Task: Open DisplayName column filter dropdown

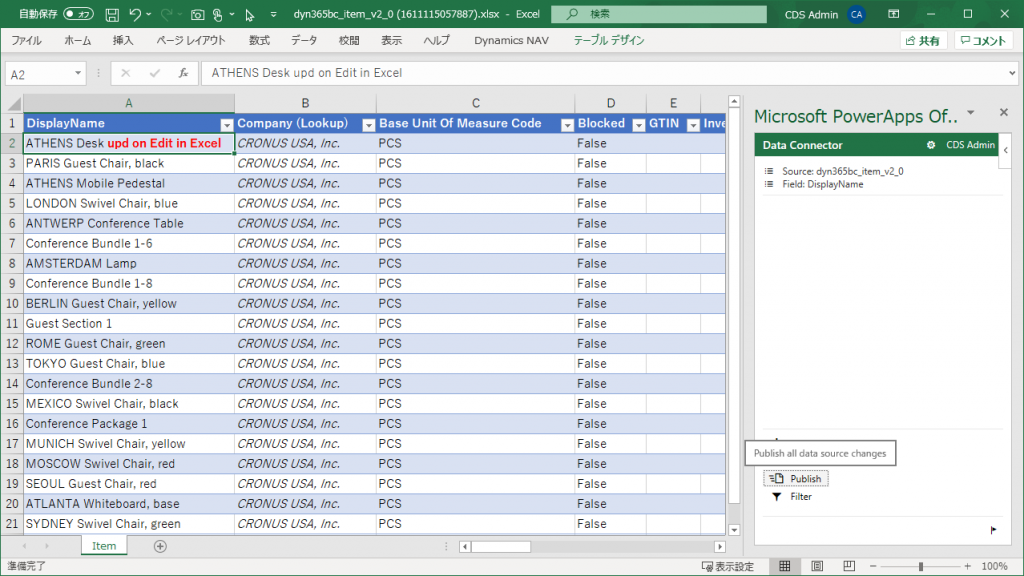Action: coord(226,124)
